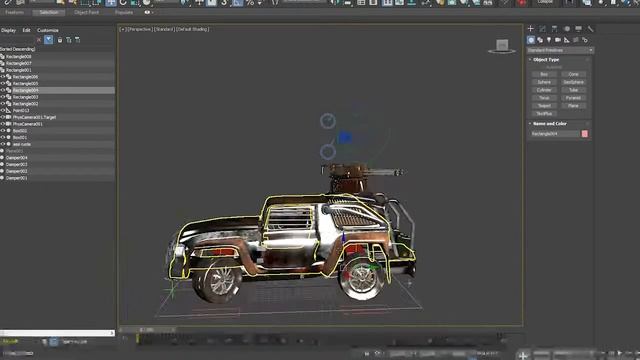
Task: Open the Customize menu in Scene Explorer
Action: point(48,30)
